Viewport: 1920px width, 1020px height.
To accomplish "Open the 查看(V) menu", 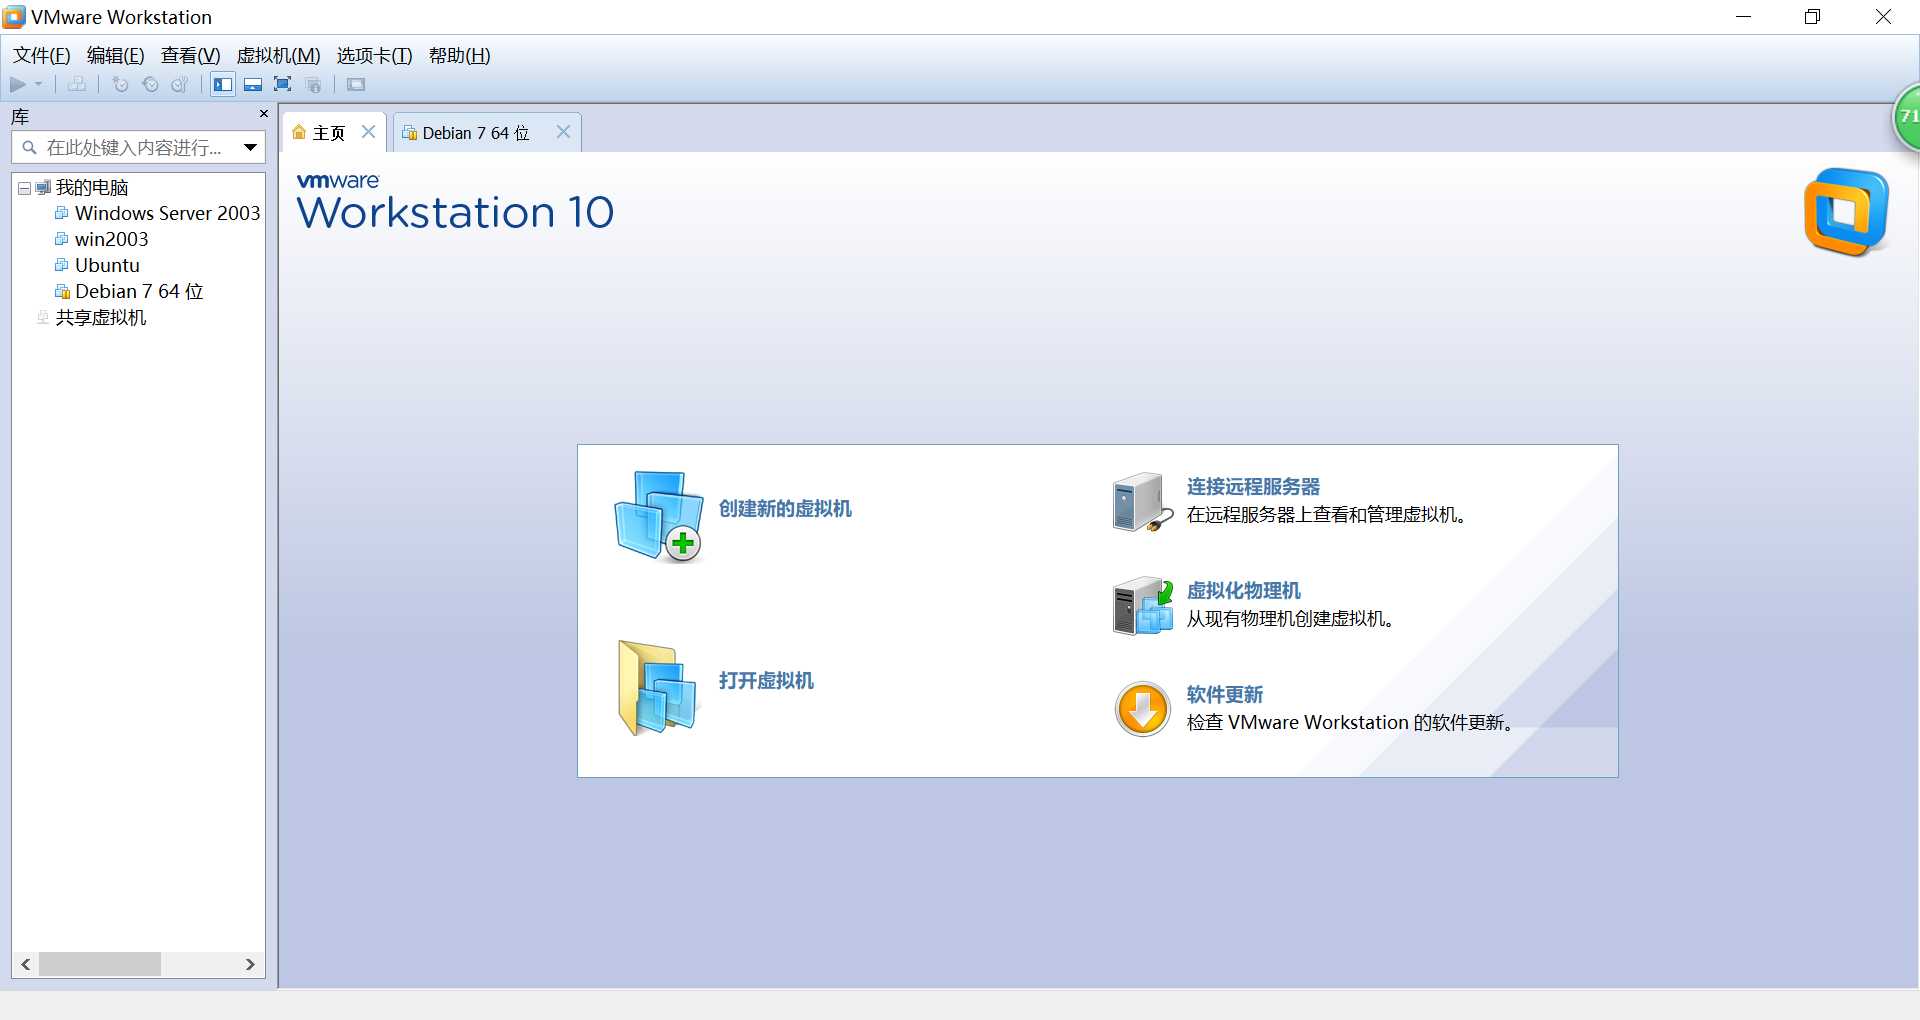I will pyautogui.click(x=190, y=56).
